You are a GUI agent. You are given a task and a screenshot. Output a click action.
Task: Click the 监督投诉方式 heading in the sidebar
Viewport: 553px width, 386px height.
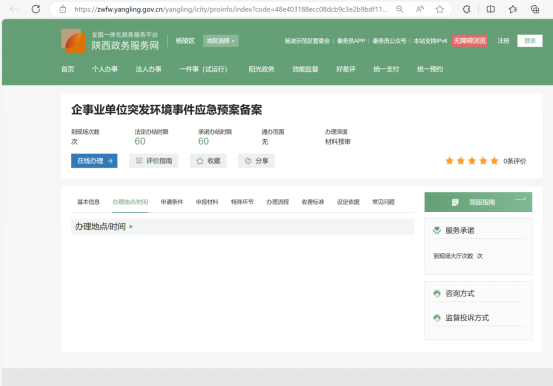[x=467, y=318]
